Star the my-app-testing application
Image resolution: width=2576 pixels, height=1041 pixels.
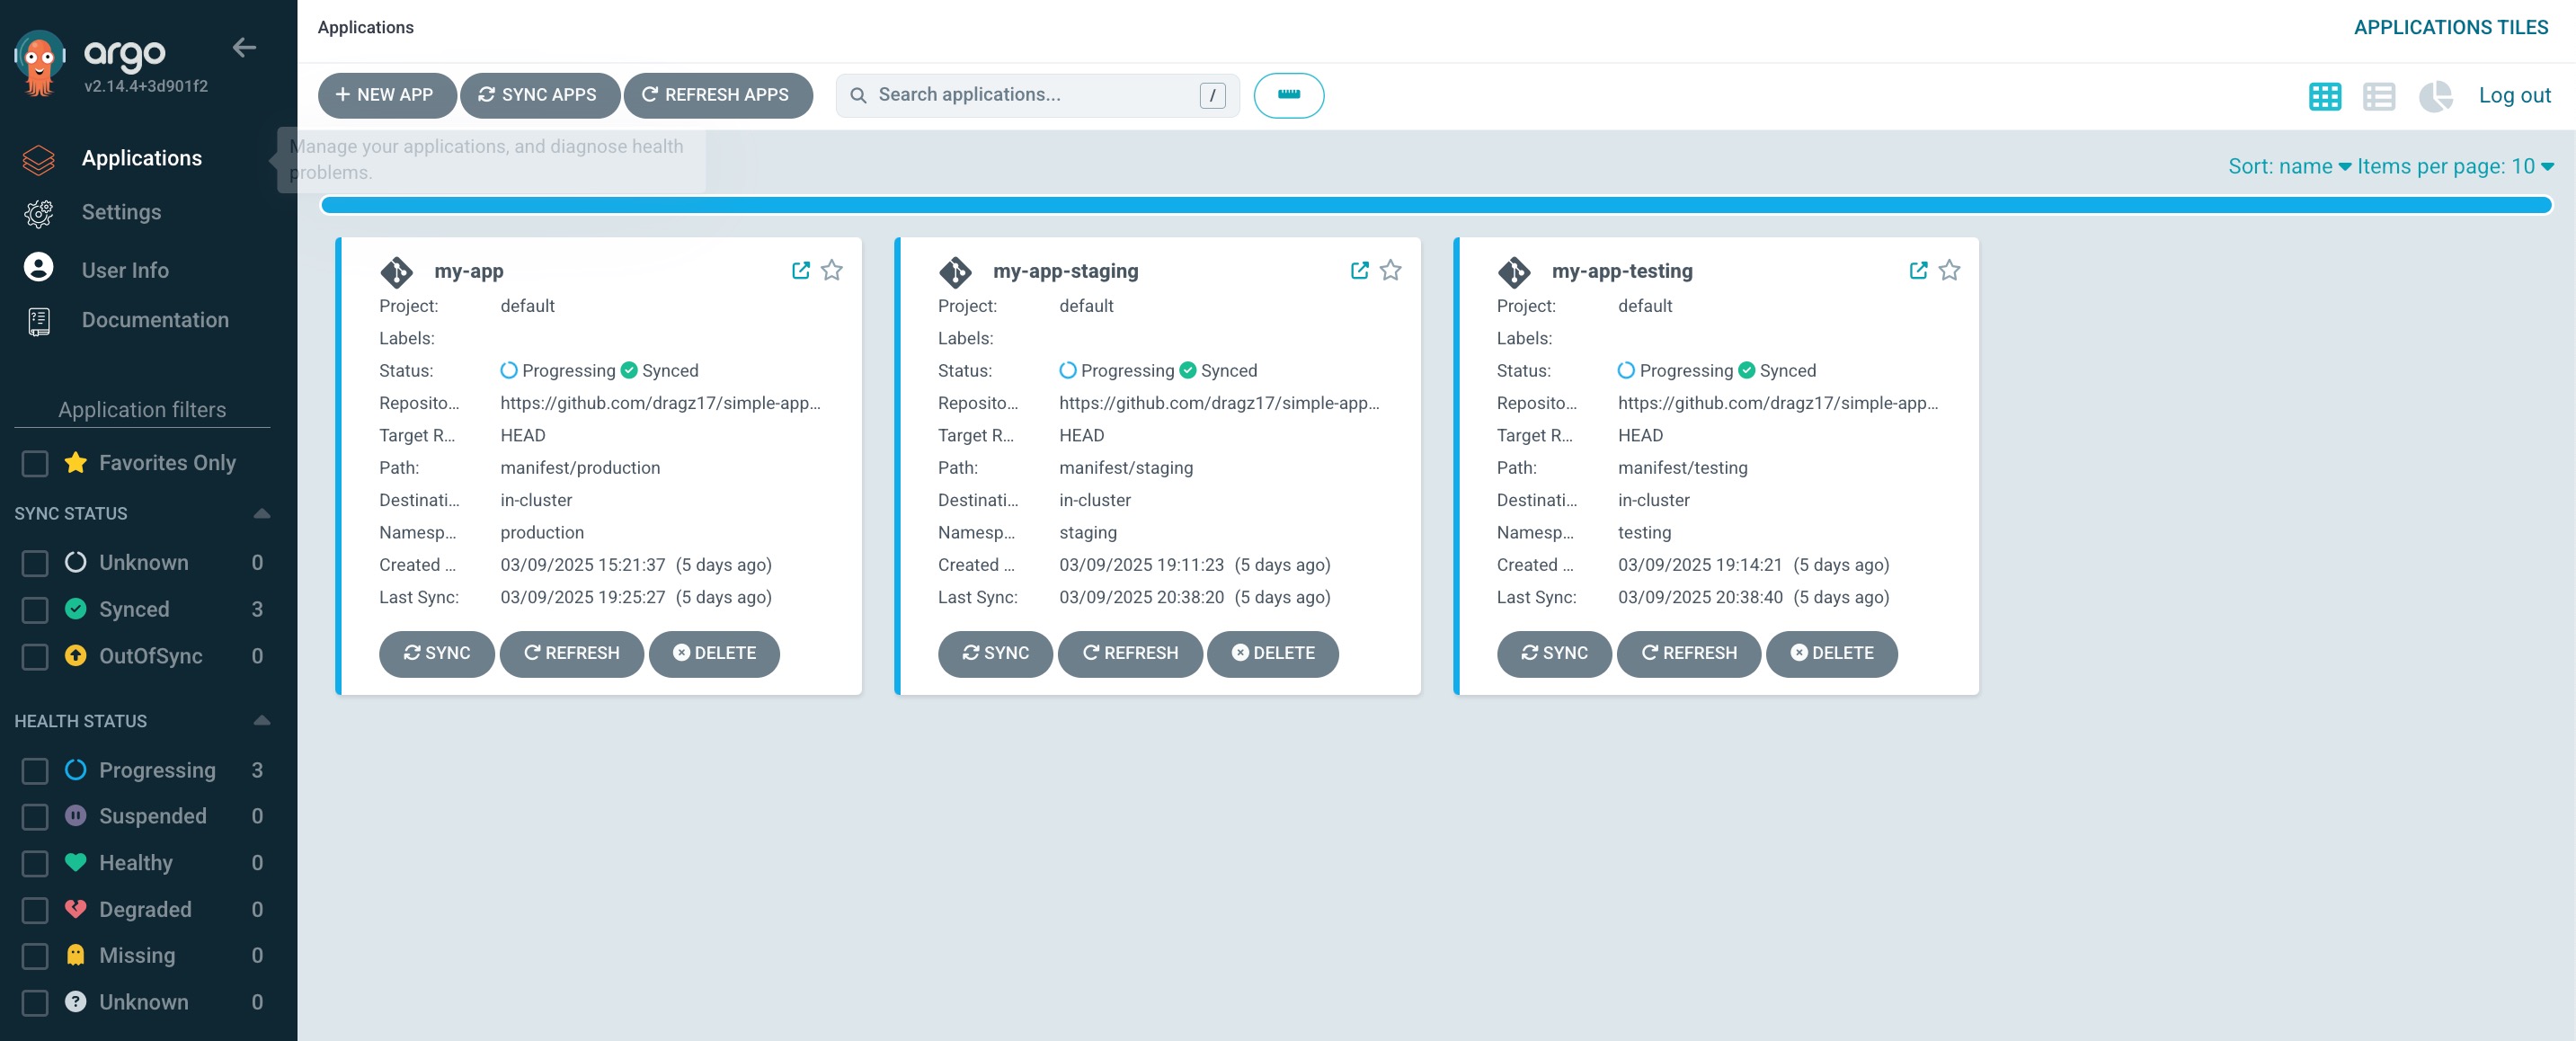tap(1948, 270)
